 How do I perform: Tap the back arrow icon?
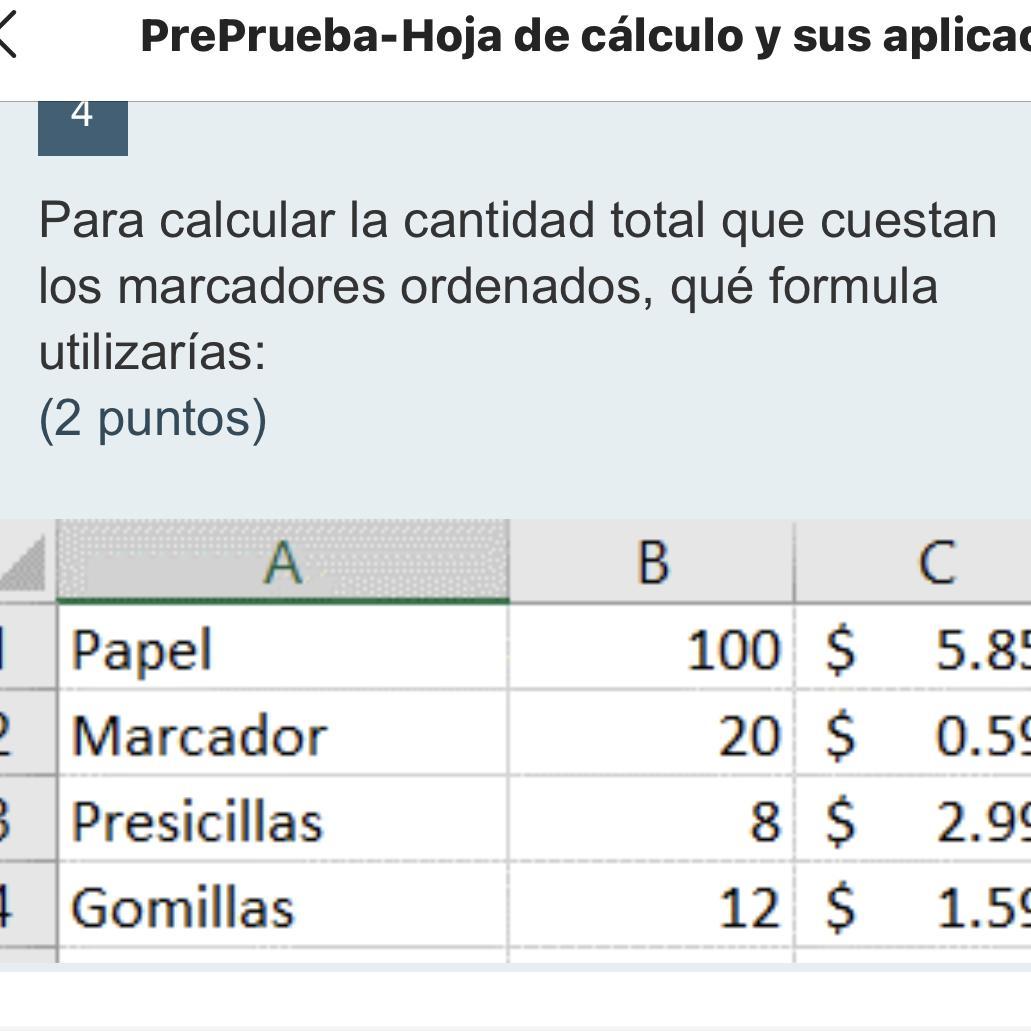8,36
